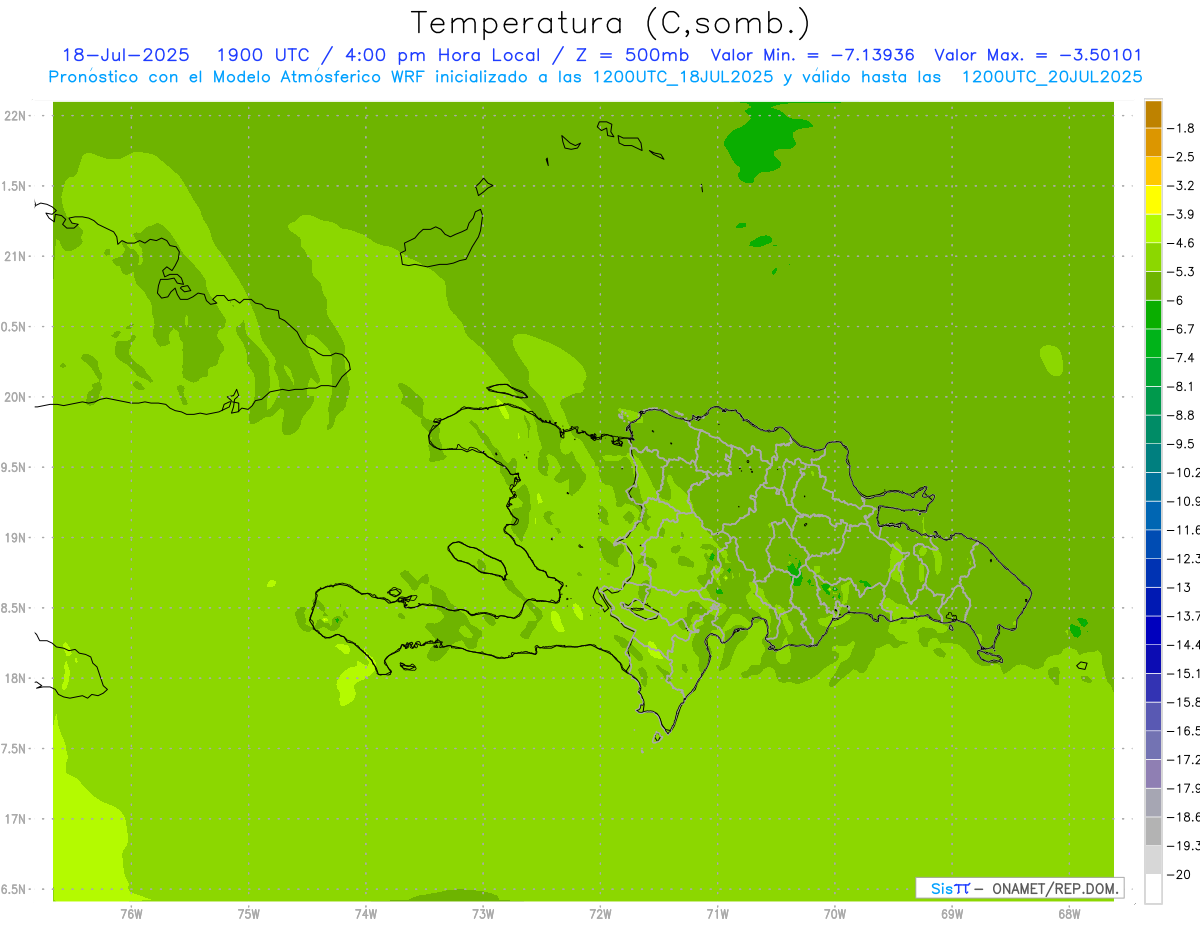Click the Valor Max. = -3.50101 value
The height and width of the screenshot is (927, 1200).
(1038, 55)
